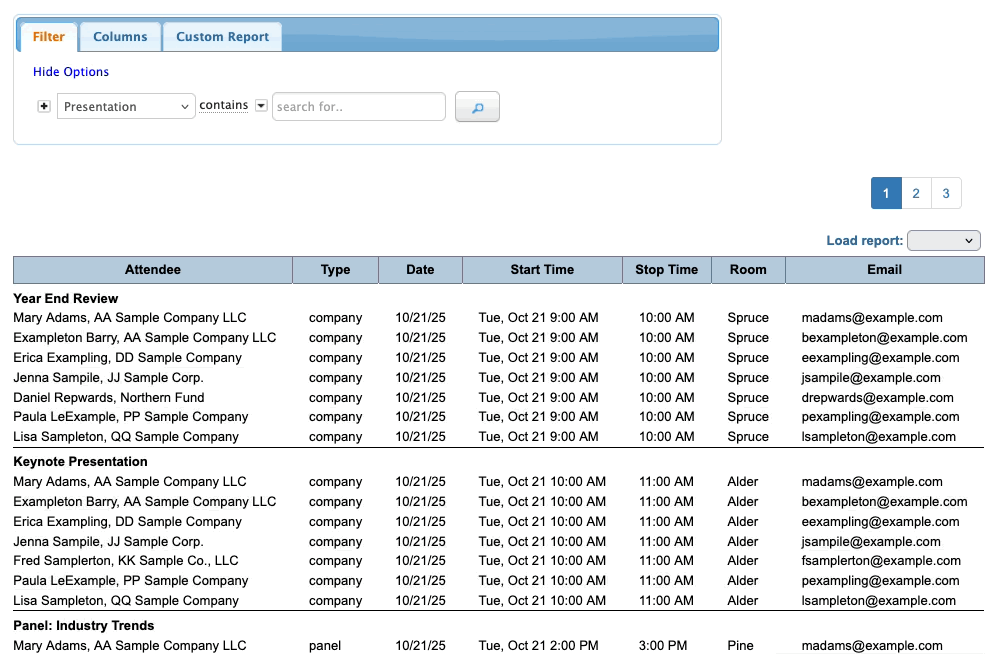Click the Hide Options link
The height and width of the screenshot is (654, 1000).
pos(71,72)
